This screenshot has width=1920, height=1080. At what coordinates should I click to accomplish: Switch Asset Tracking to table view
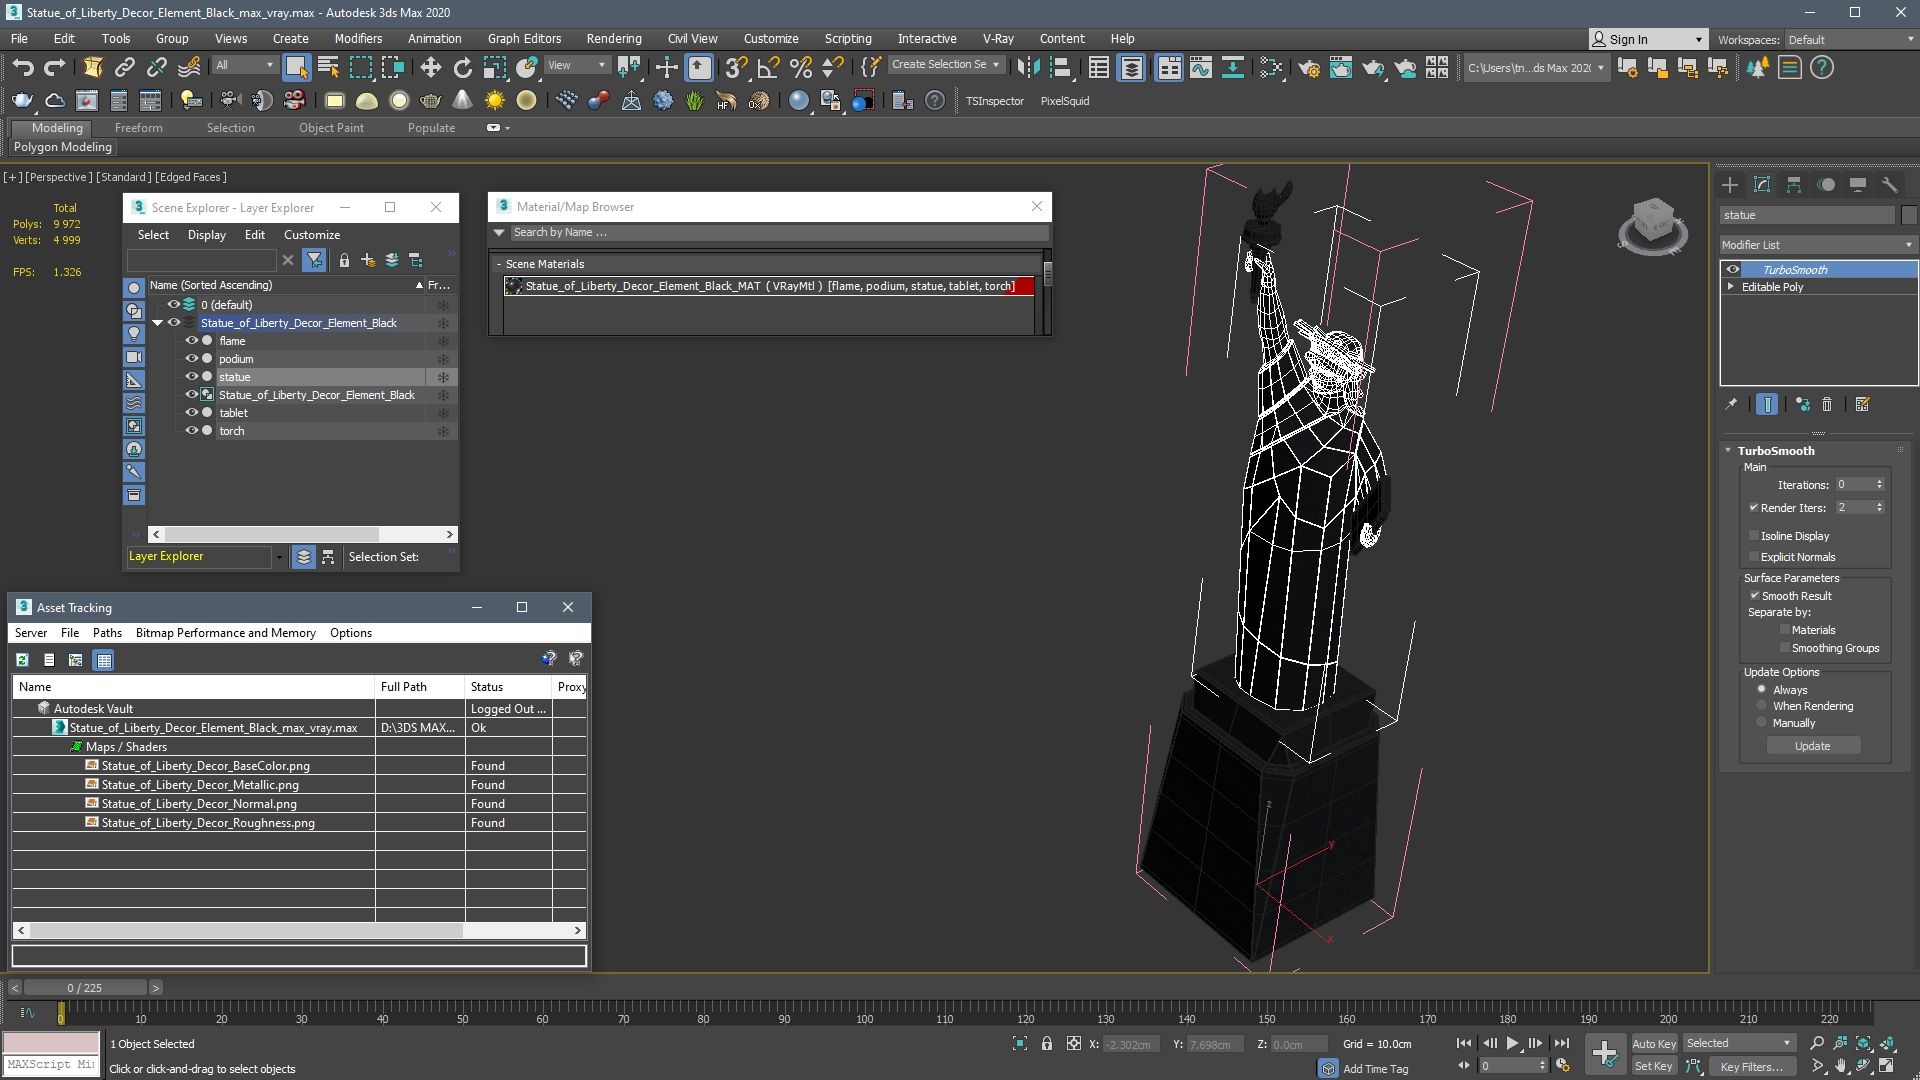pyautogui.click(x=104, y=660)
